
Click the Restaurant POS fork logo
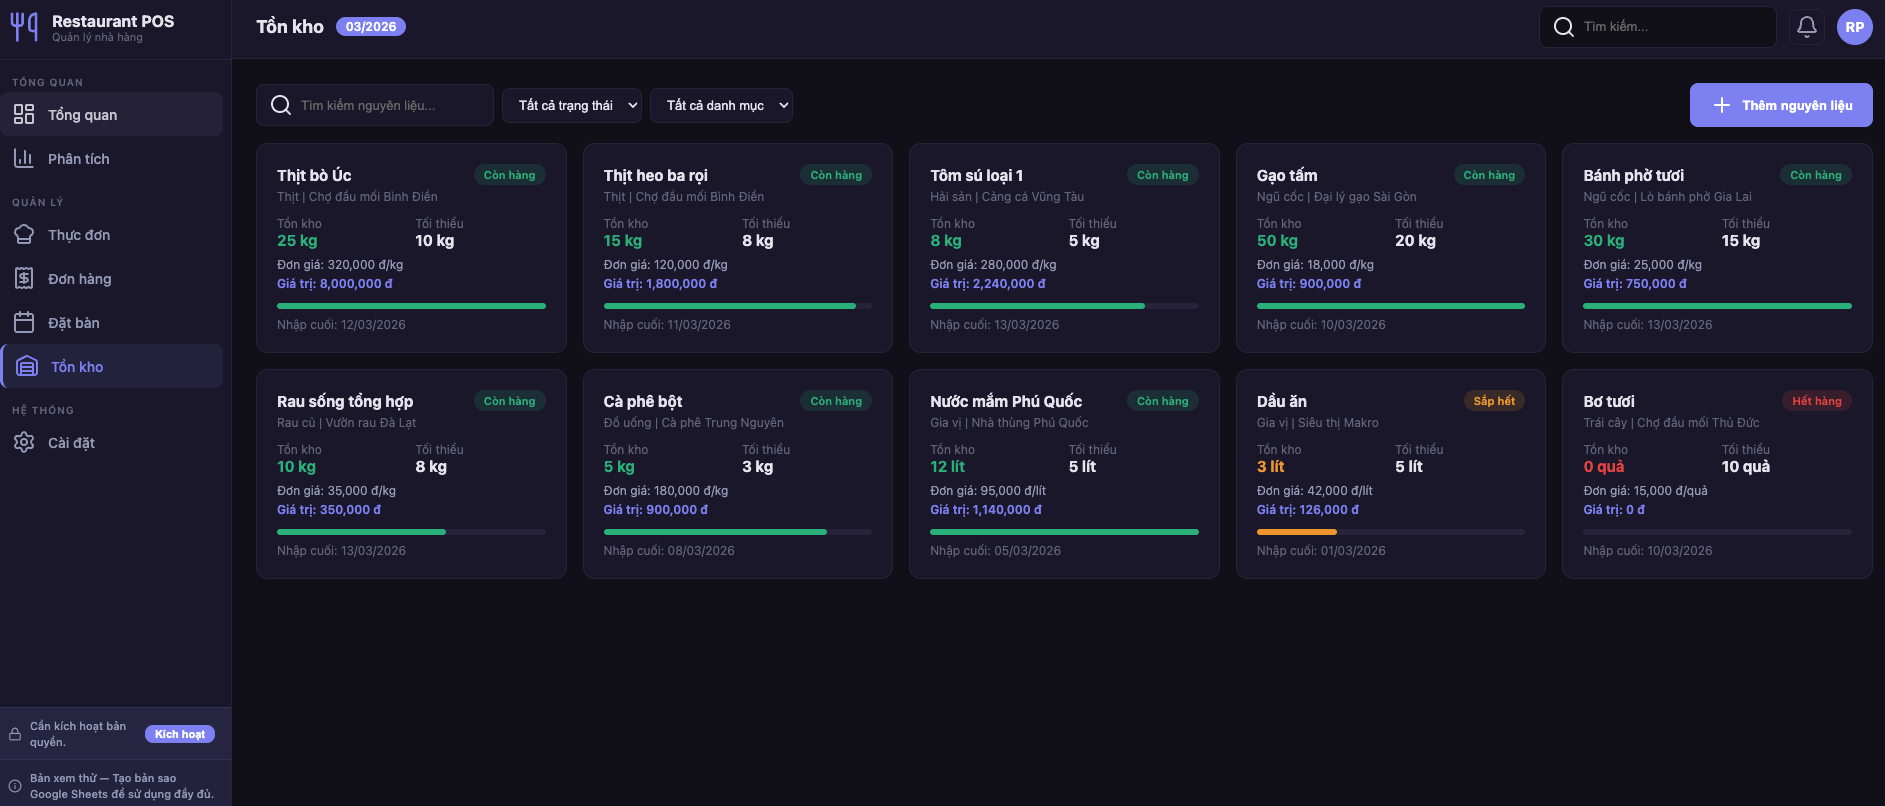[24, 27]
